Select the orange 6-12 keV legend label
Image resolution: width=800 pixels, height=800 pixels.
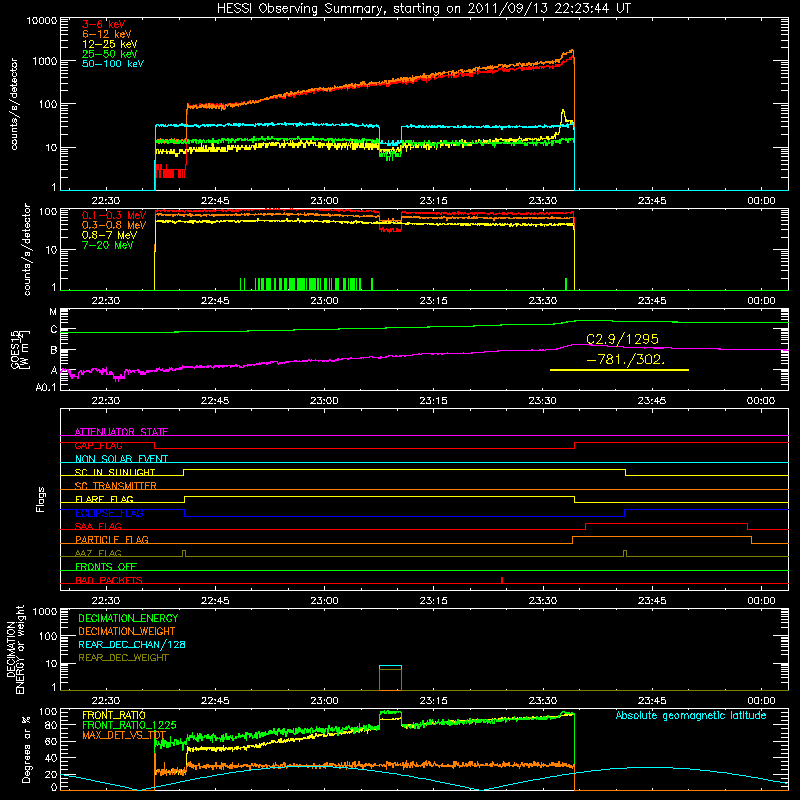pyautogui.click(x=107, y=34)
